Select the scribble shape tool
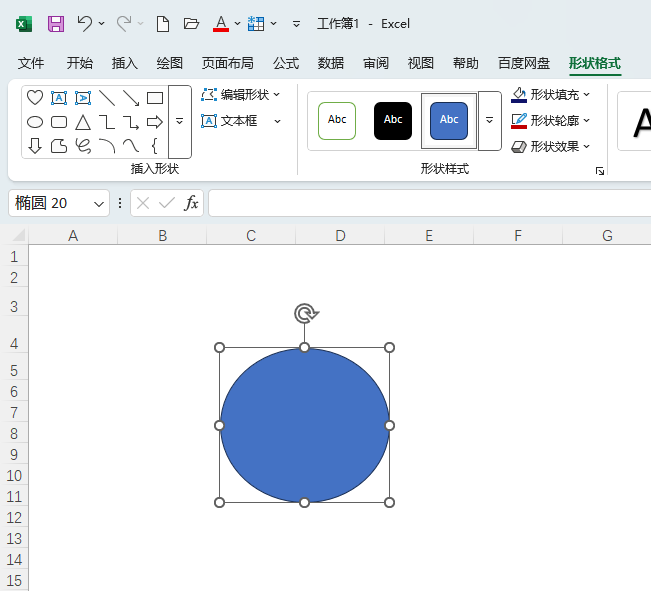651x591 pixels. tap(83, 146)
